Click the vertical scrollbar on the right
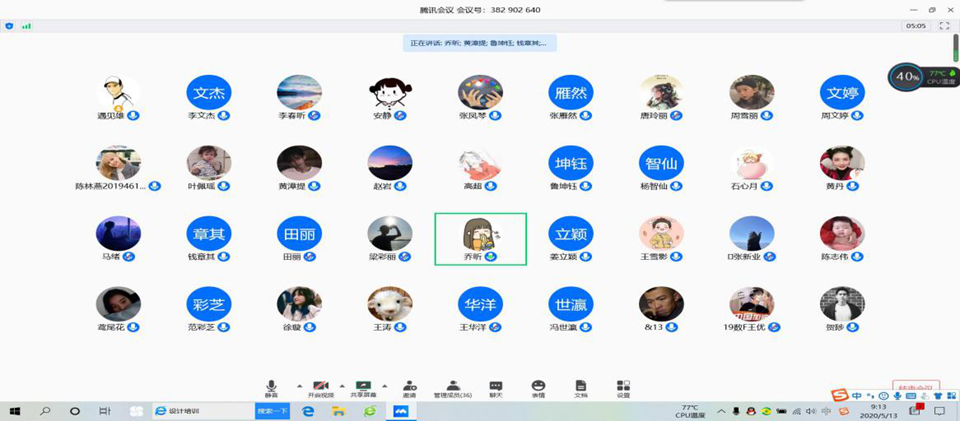Screen dimensions: 960x421 click(x=955, y=45)
